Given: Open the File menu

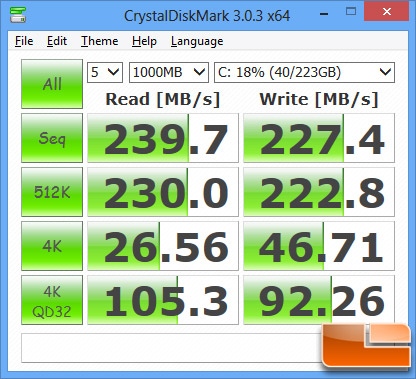Looking at the screenshot, I should tap(24, 41).
